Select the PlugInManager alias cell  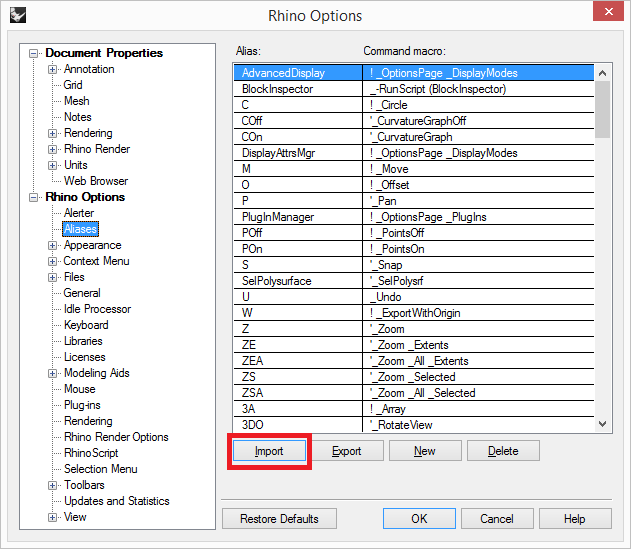pos(298,217)
